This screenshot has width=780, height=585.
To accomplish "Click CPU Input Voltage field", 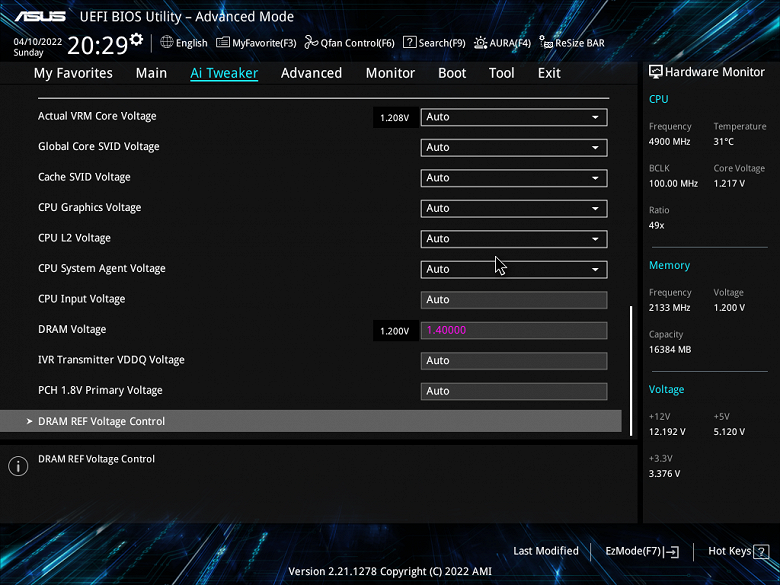I will click(514, 300).
